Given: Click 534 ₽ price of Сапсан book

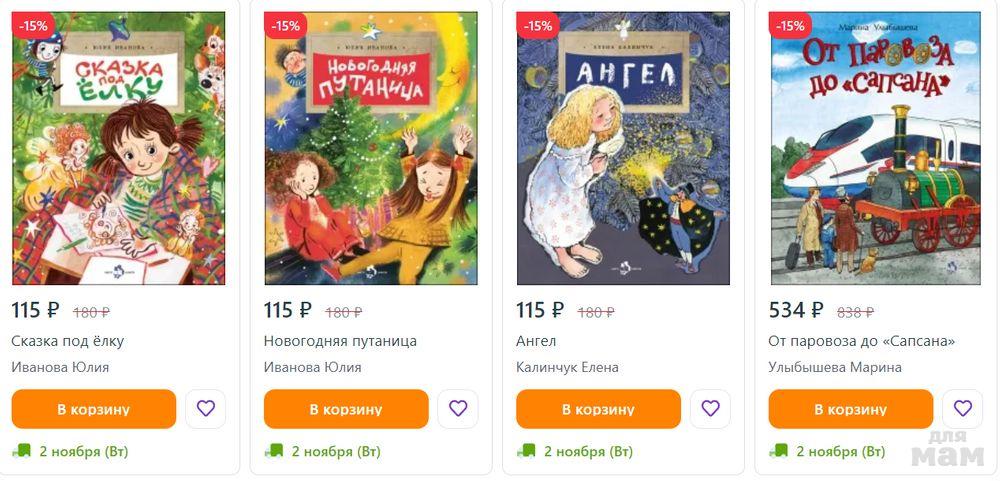Looking at the screenshot, I should point(796,310).
